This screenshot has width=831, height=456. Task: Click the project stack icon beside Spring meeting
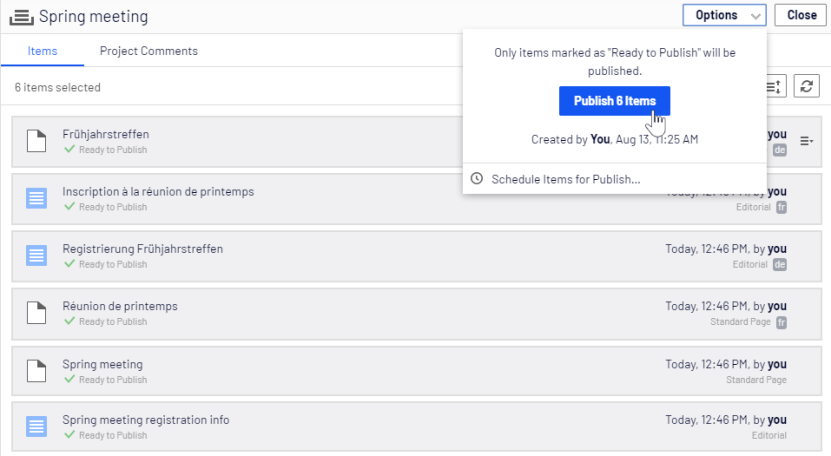pyautogui.click(x=21, y=16)
